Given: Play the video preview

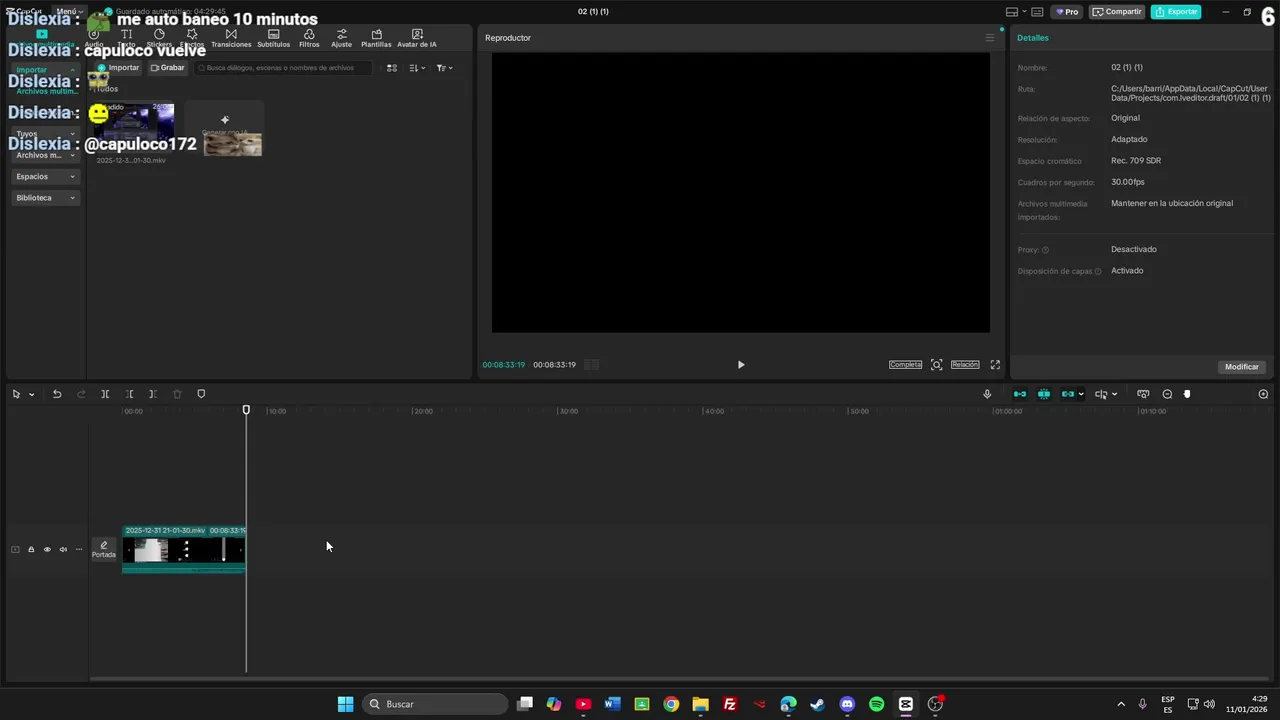Looking at the screenshot, I should click(741, 365).
